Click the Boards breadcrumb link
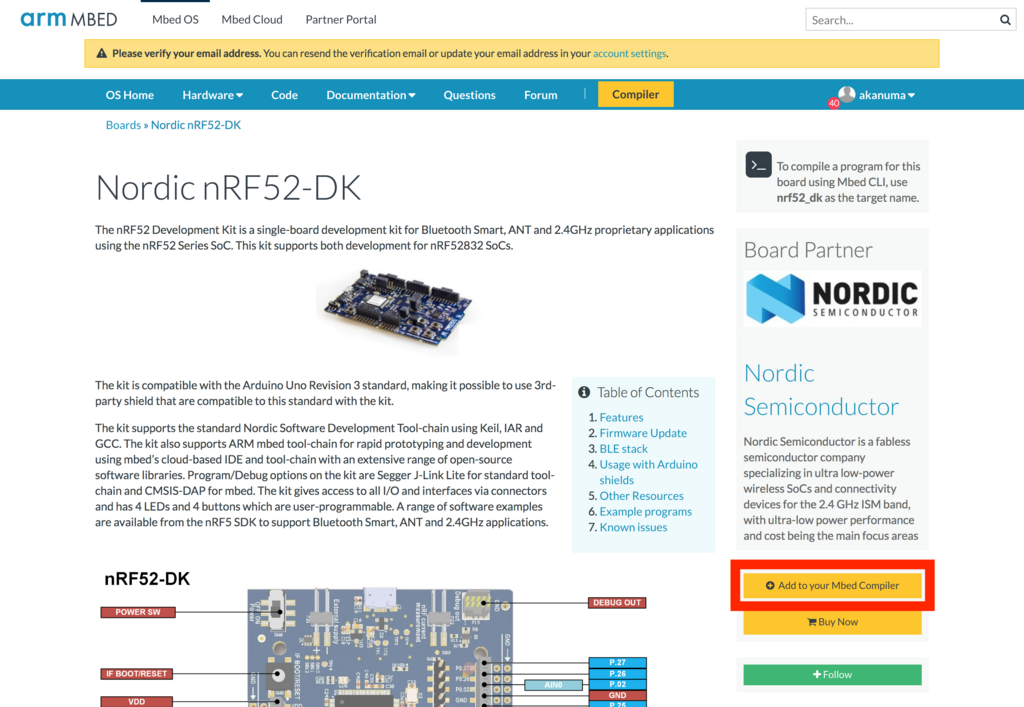Image resolution: width=1024 pixels, height=707 pixels. click(x=123, y=125)
